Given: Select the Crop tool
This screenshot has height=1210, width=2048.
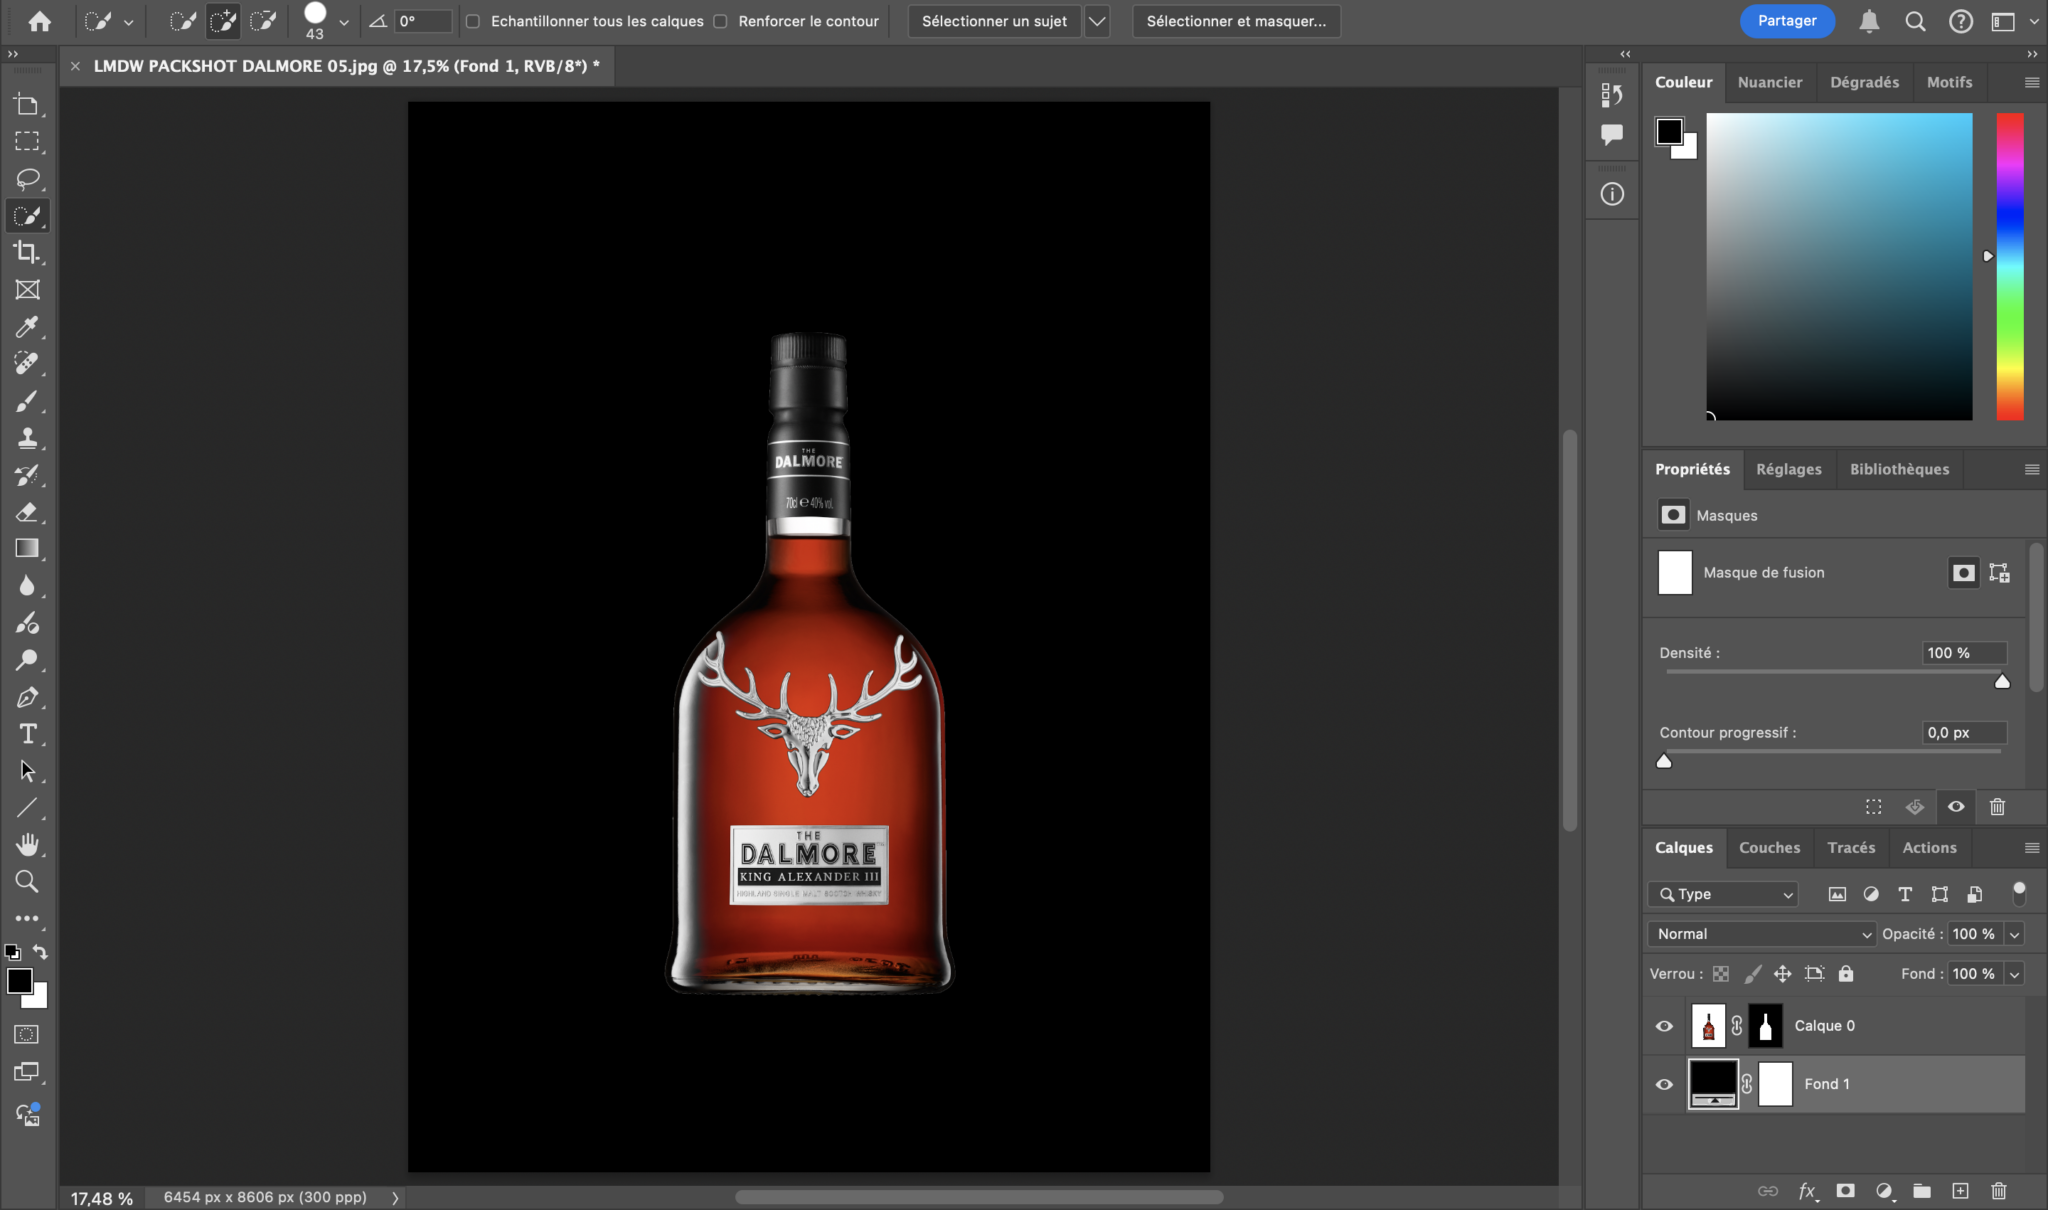Looking at the screenshot, I should (x=27, y=253).
